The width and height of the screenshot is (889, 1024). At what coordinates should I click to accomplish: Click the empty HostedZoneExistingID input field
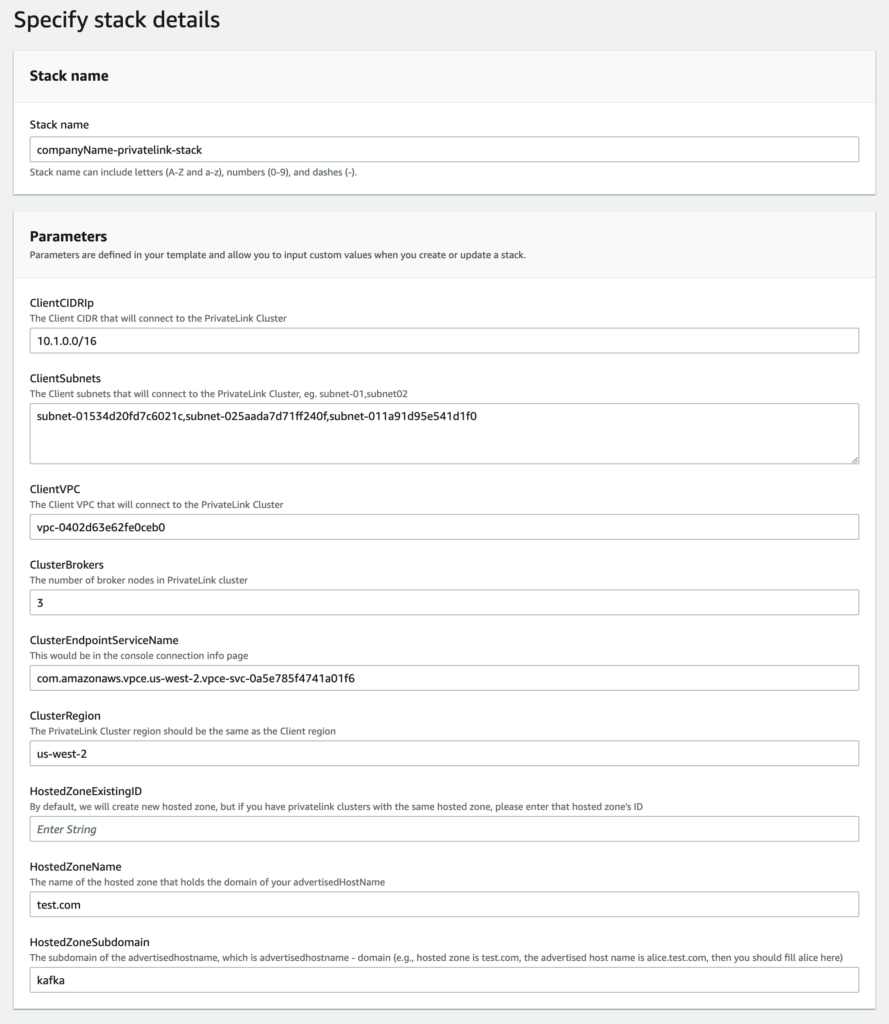(444, 829)
